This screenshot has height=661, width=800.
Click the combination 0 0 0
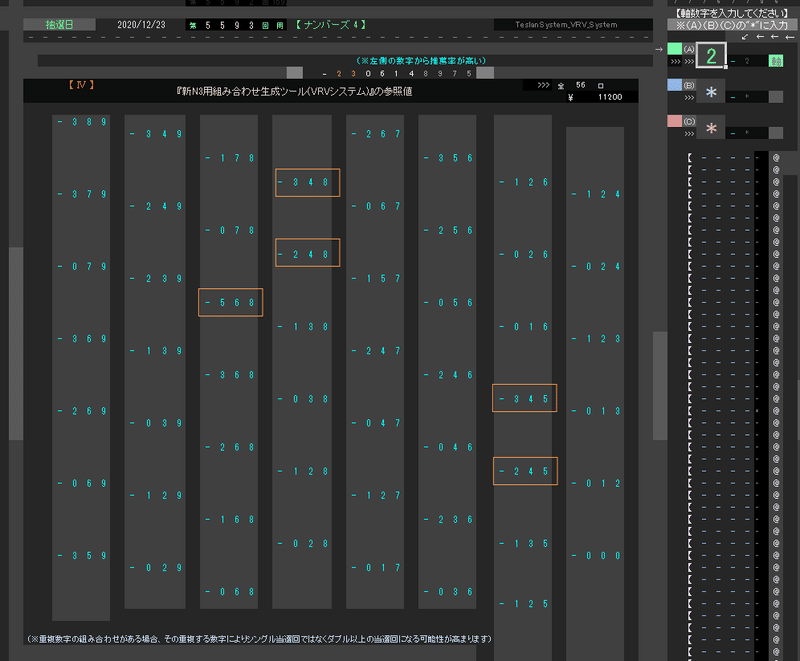tap(596, 555)
